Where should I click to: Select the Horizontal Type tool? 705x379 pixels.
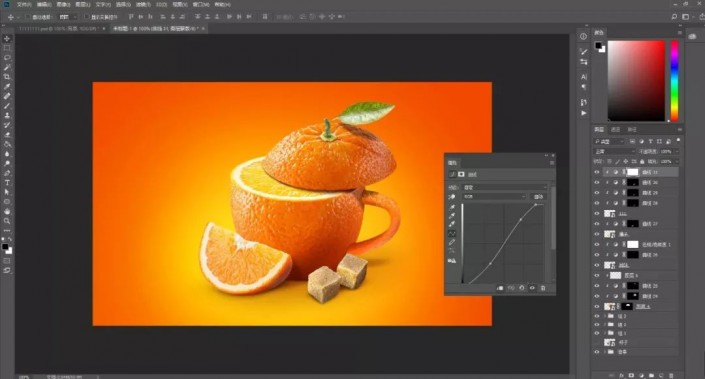[x=7, y=183]
